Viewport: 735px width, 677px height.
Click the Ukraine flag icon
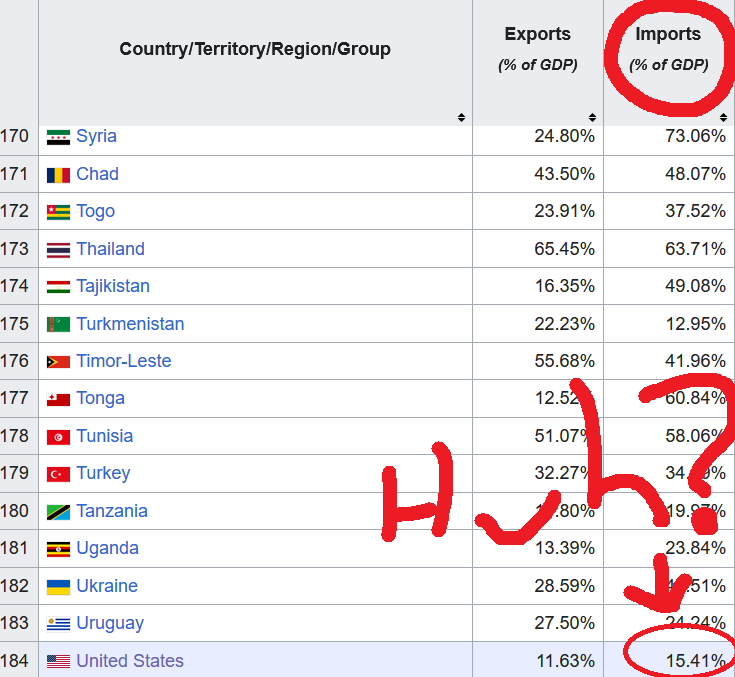(58, 587)
